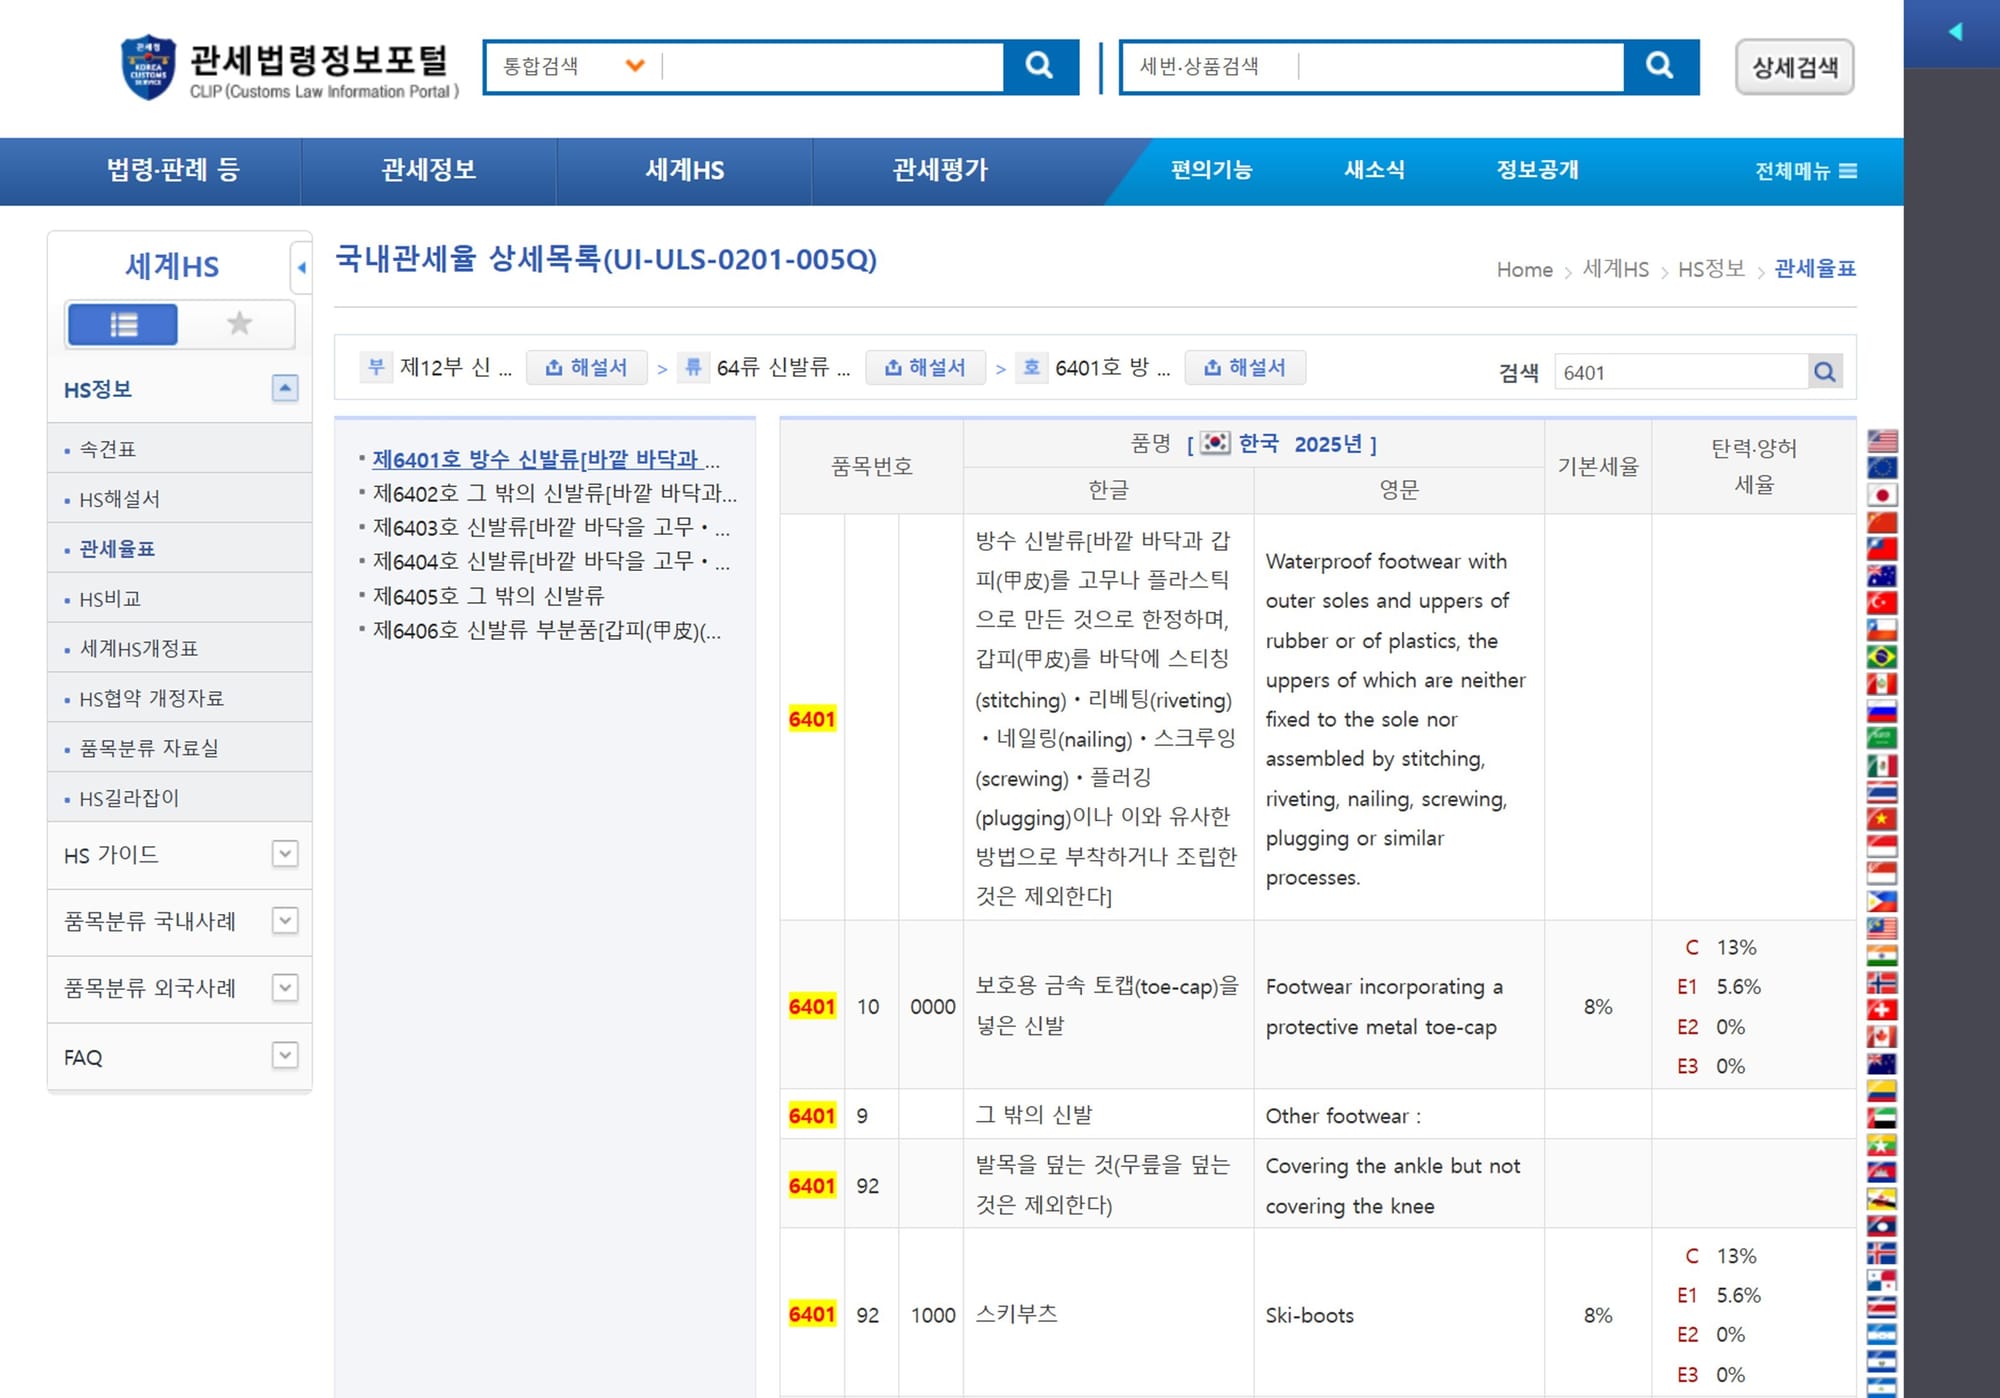Switch to the list view toggle in 세계HS panel
The width and height of the screenshot is (2000, 1398).
[123, 323]
